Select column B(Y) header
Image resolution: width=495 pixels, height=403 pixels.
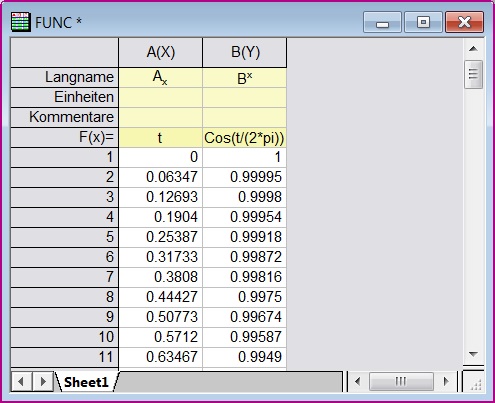pyautogui.click(x=245, y=52)
